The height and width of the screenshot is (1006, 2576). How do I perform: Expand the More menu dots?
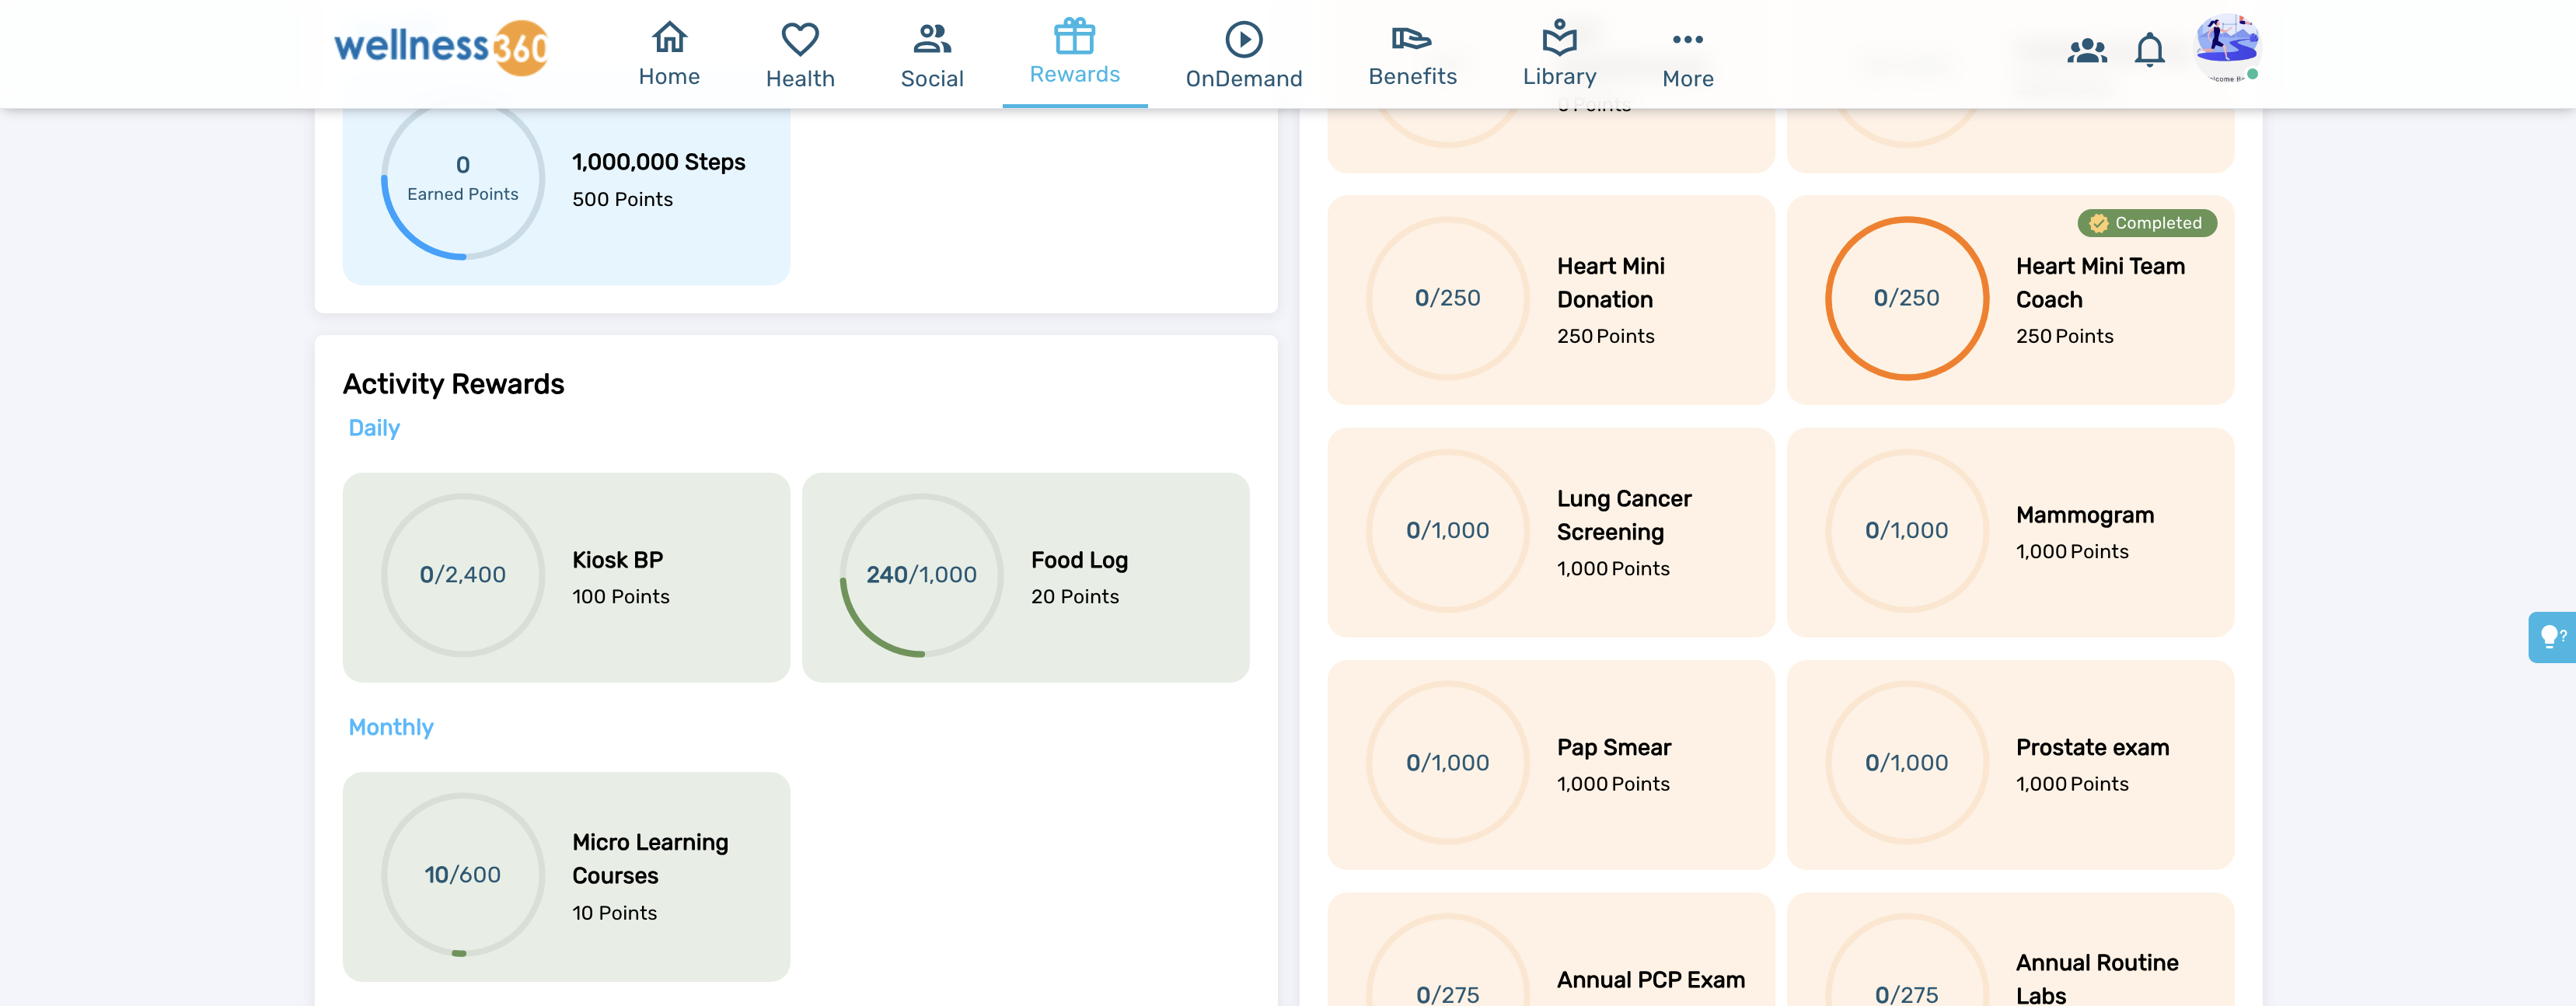click(1687, 40)
